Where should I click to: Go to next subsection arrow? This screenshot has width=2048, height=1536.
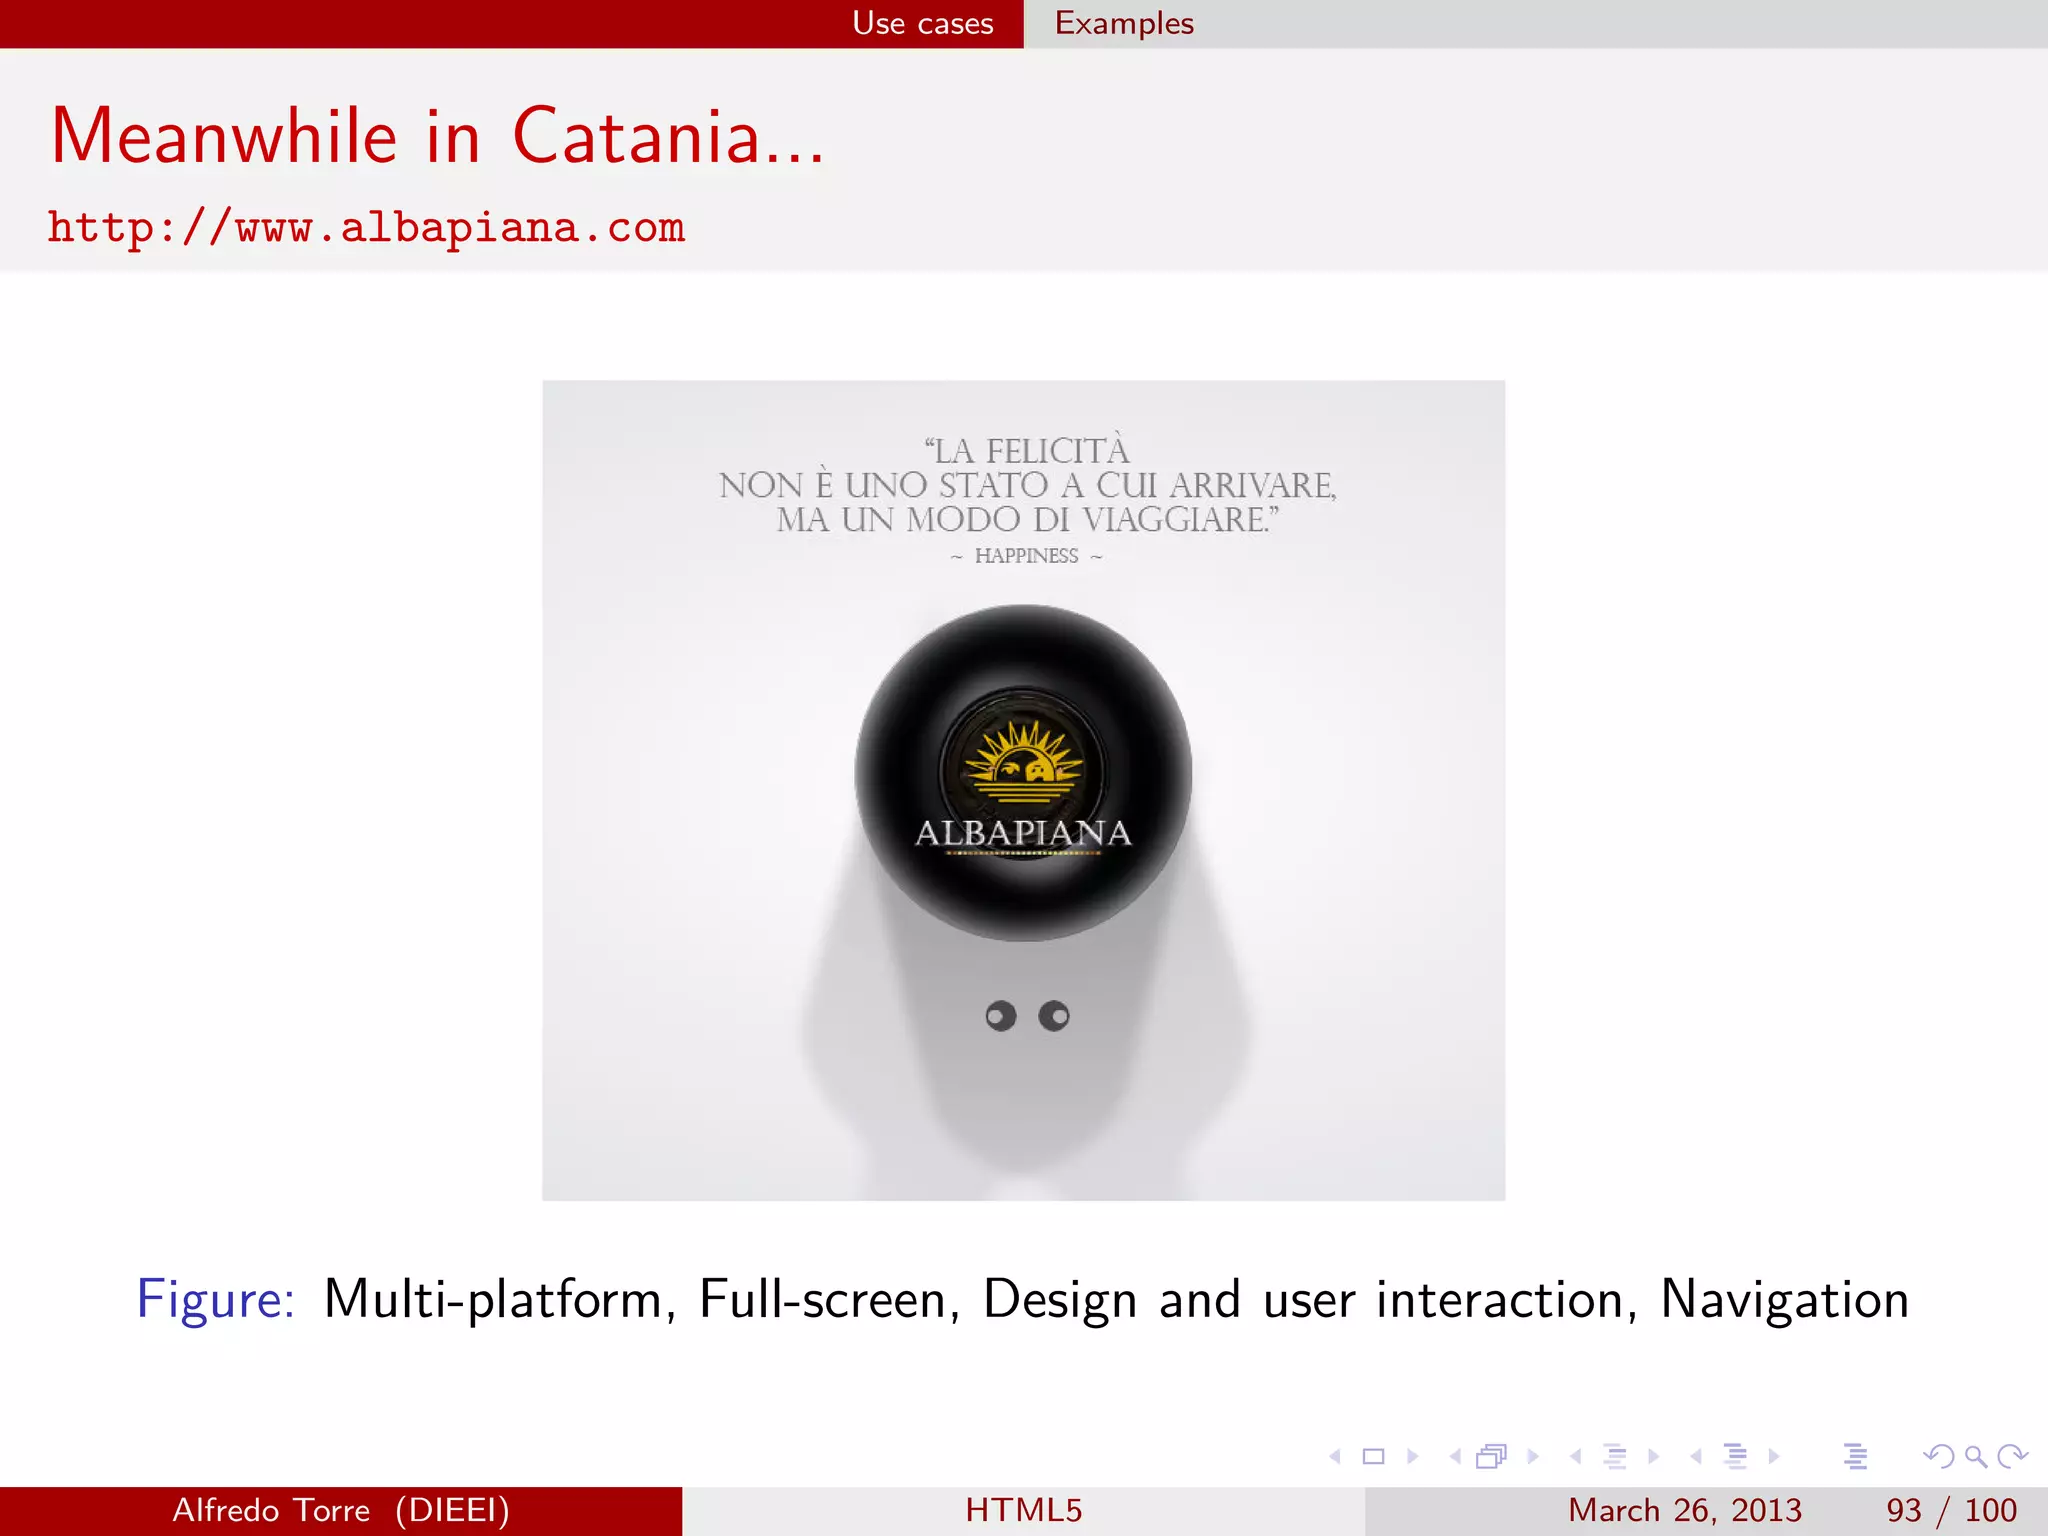tap(1653, 1456)
